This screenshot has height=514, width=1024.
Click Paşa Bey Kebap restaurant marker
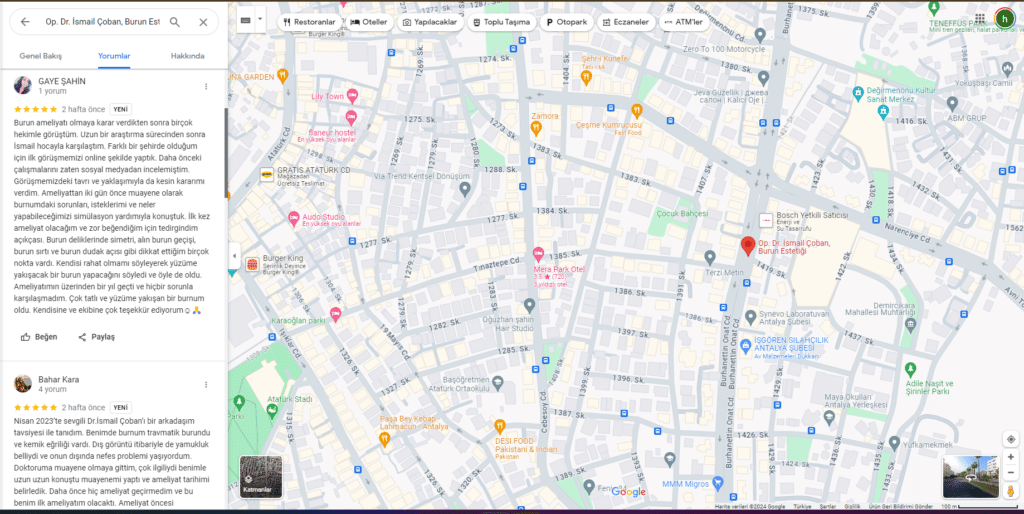click(x=384, y=440)
